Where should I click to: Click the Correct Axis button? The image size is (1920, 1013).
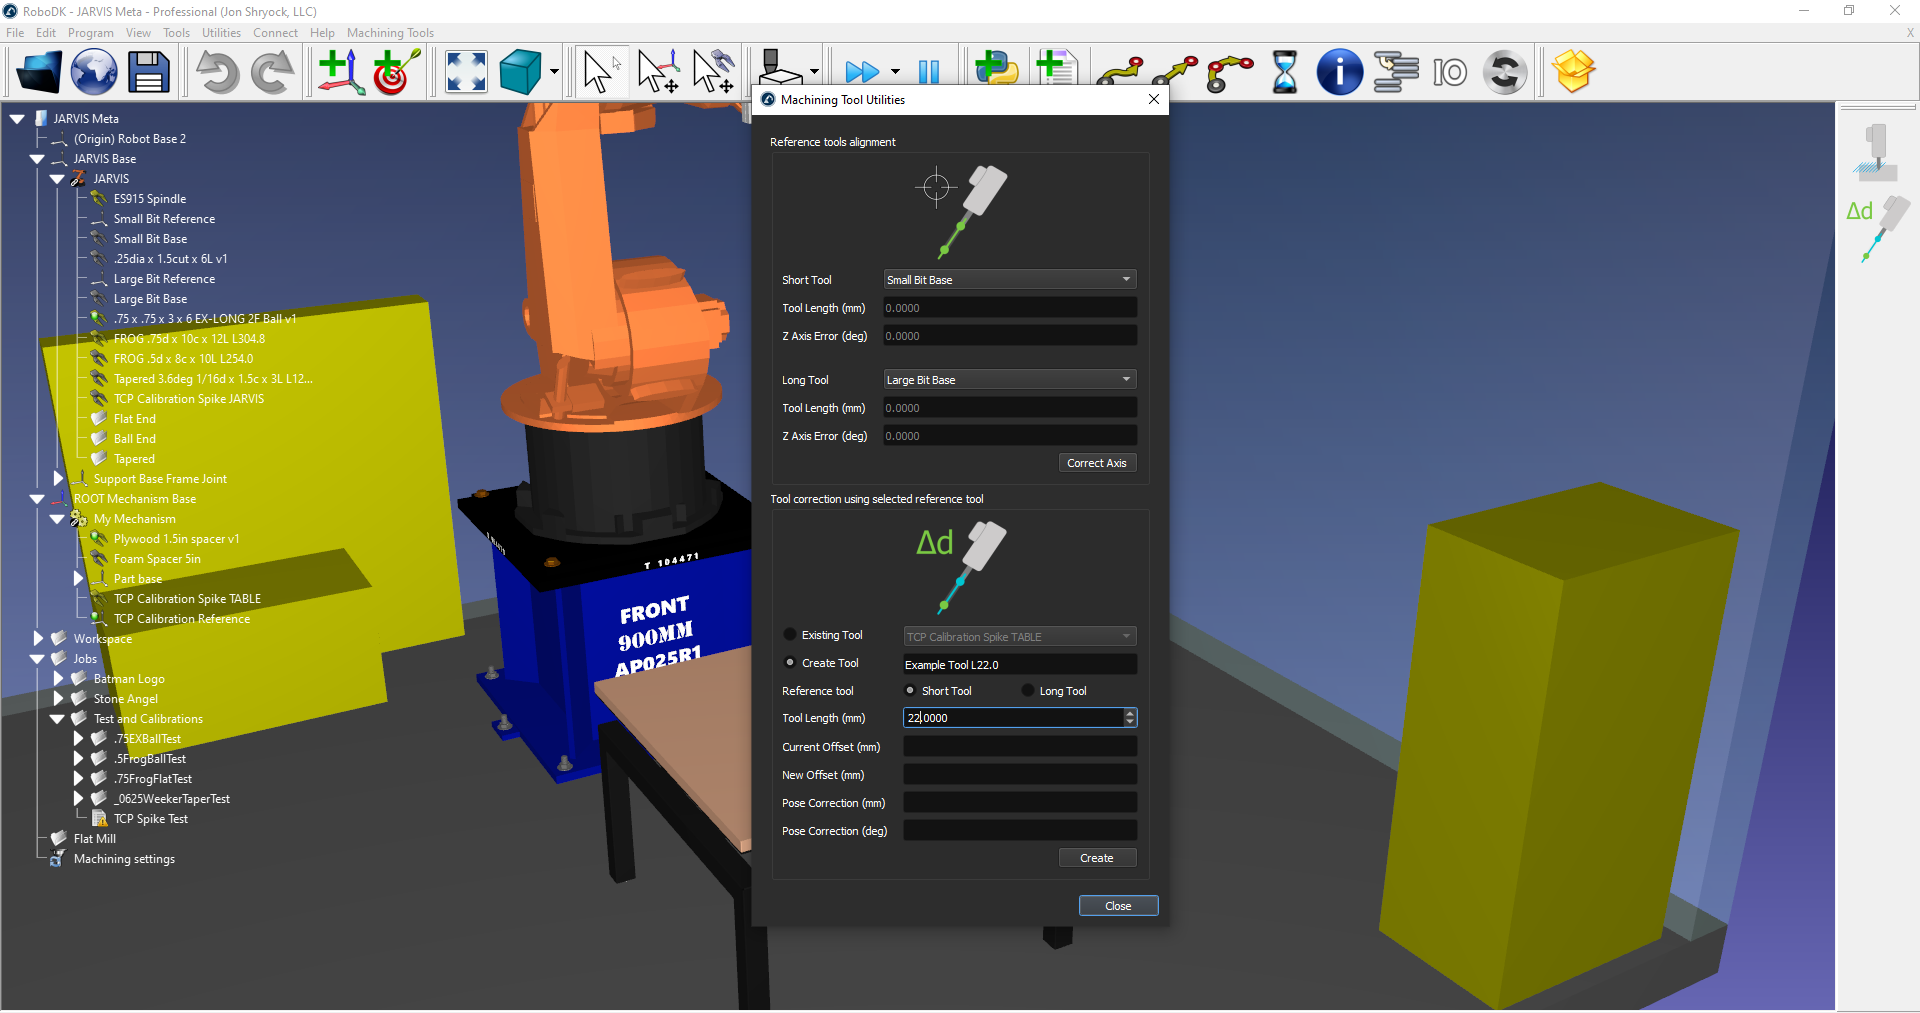[x=1096, y=463]
